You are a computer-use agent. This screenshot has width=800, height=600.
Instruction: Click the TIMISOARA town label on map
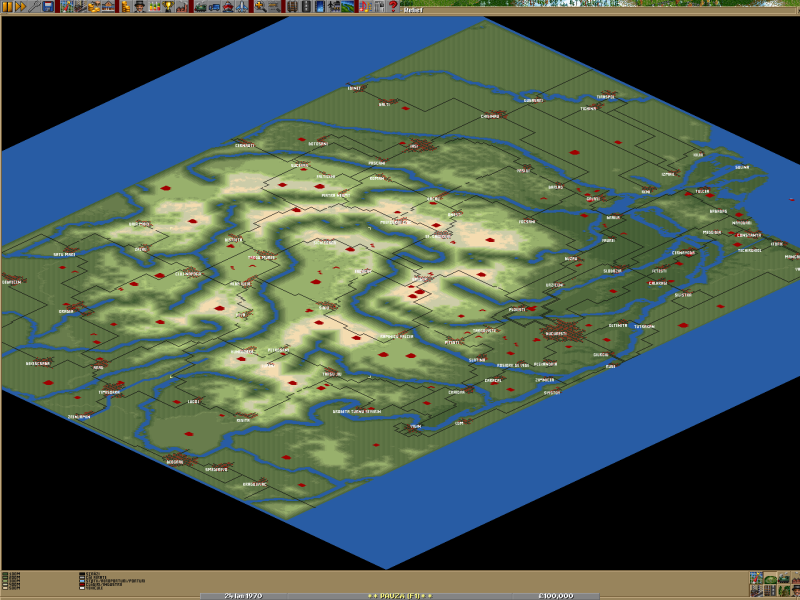click(110, 392)
